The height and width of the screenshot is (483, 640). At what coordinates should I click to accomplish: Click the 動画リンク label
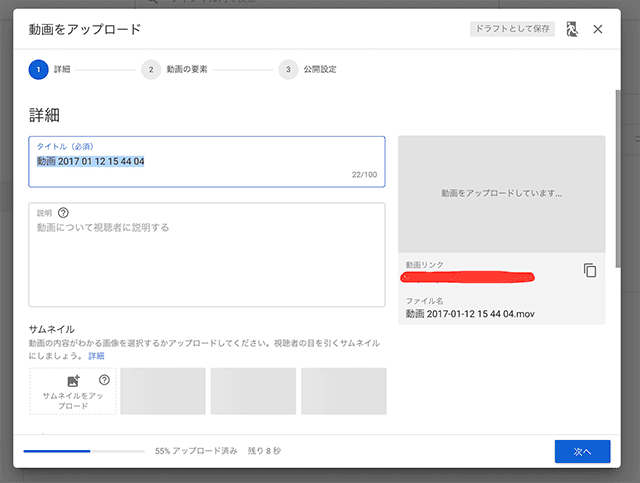coord(424,265)
